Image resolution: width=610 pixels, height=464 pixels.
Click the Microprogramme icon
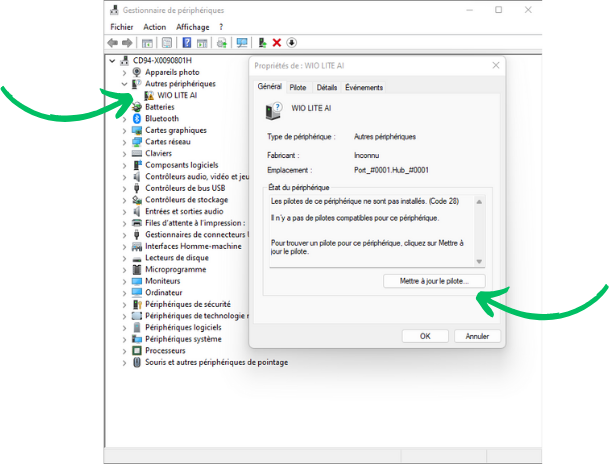click(x=137, y=269)
